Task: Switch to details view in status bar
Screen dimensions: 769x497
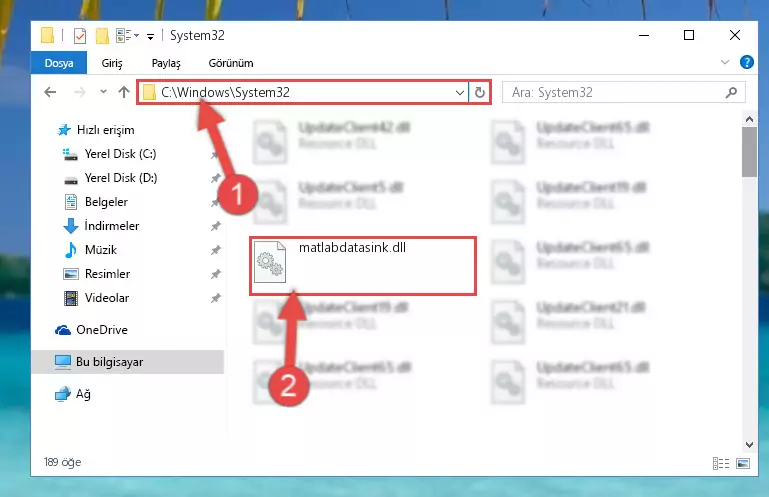Action: pyautogui.click(x=720, y=463)
